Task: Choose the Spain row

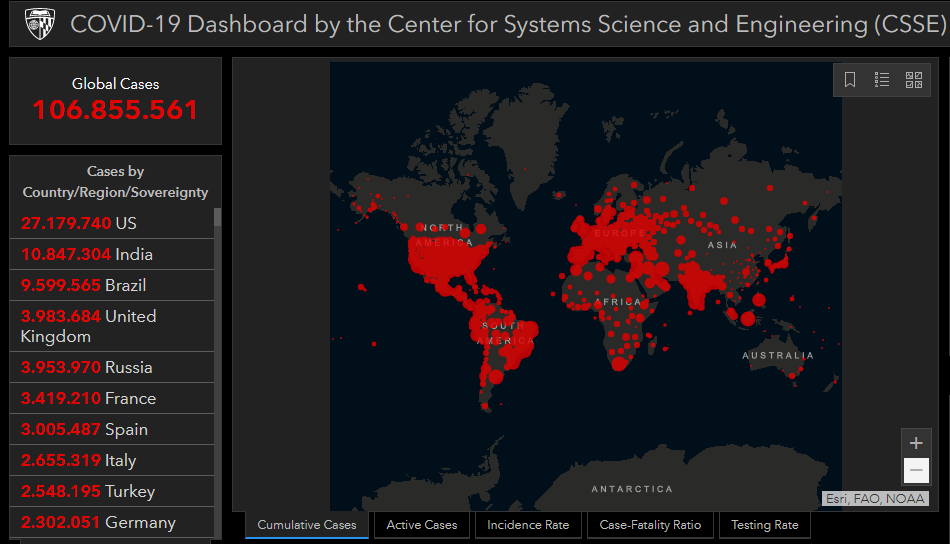Action: 112,429
